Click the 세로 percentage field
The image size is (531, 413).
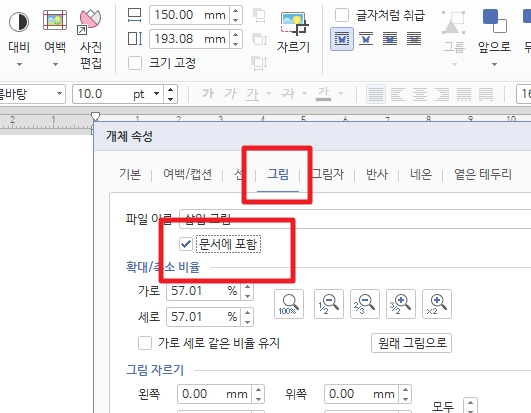pos(203,317)
